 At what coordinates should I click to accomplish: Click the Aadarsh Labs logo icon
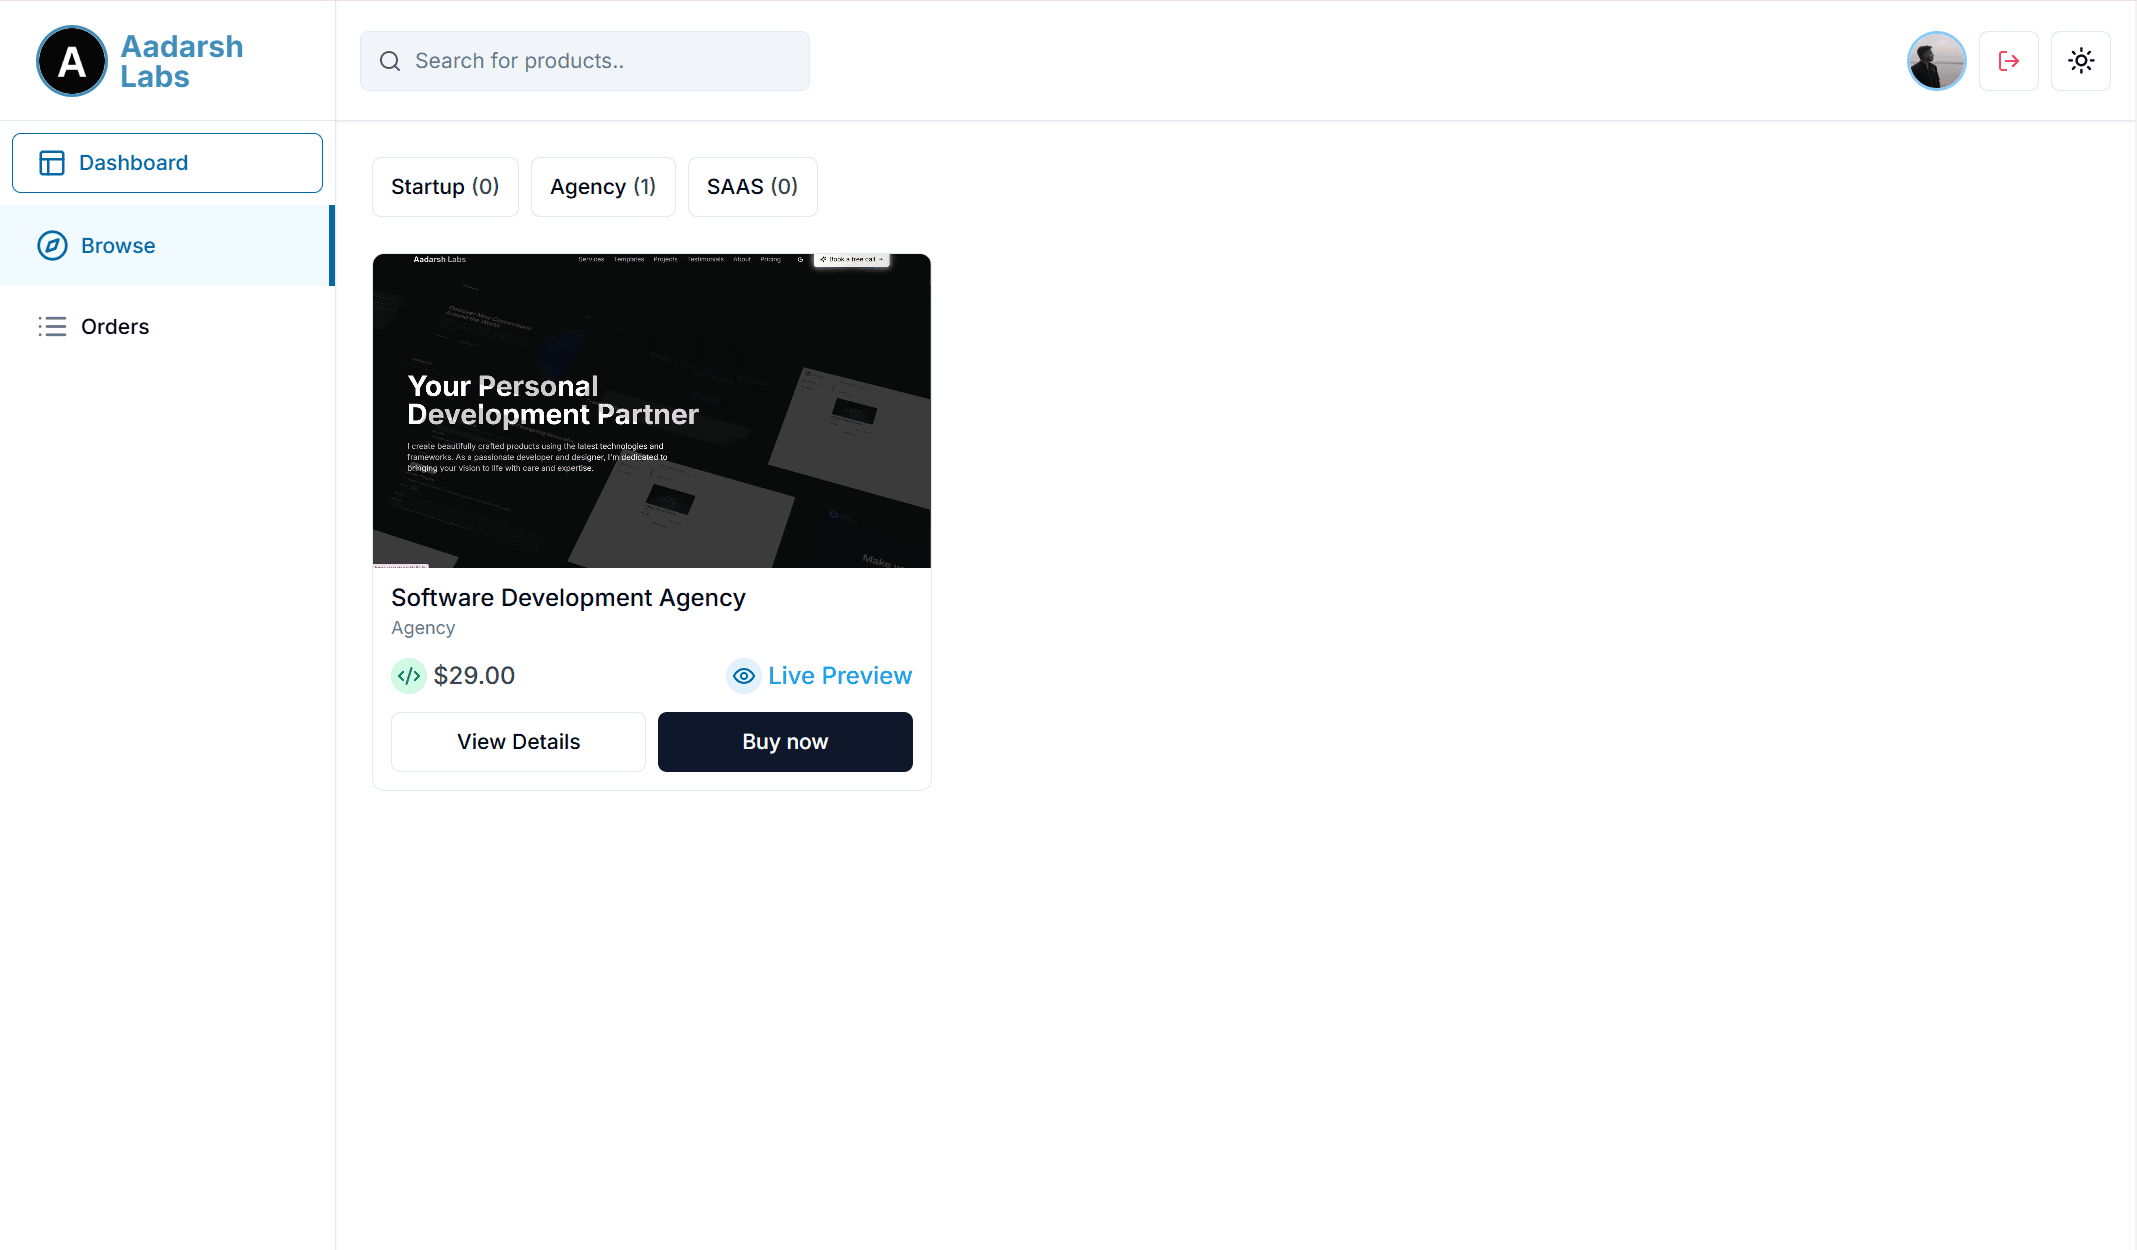click(x=70, y=61)
